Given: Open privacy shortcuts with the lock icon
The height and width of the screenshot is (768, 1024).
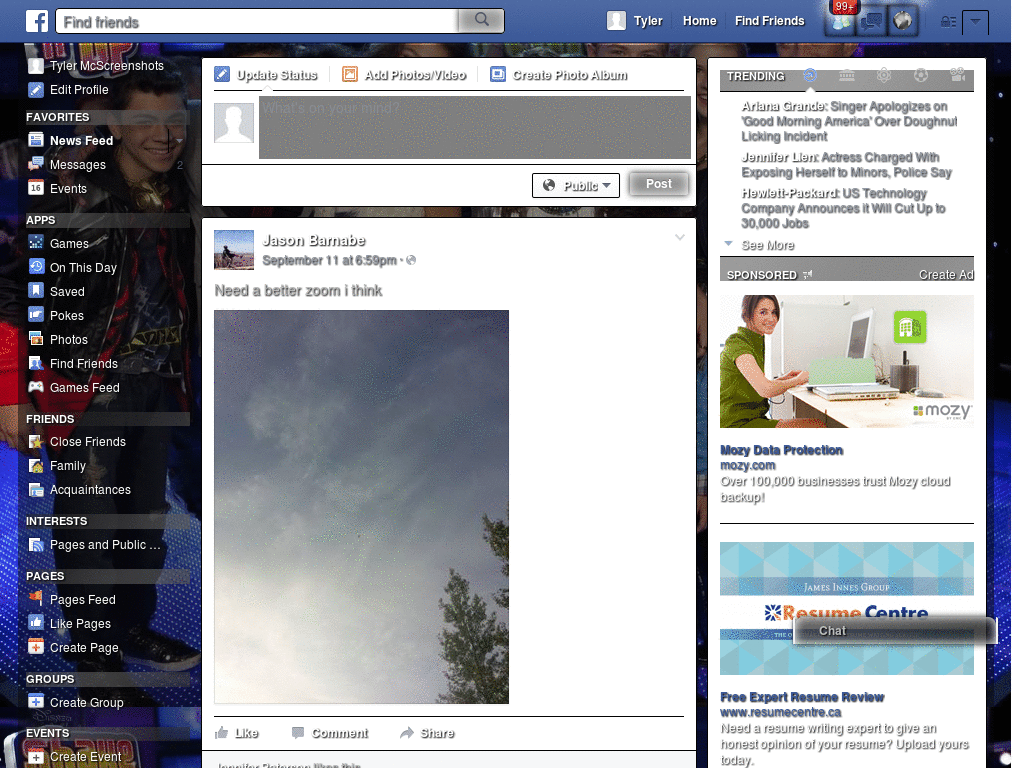Looking at the screenshot, I should [x=949, y=20].
